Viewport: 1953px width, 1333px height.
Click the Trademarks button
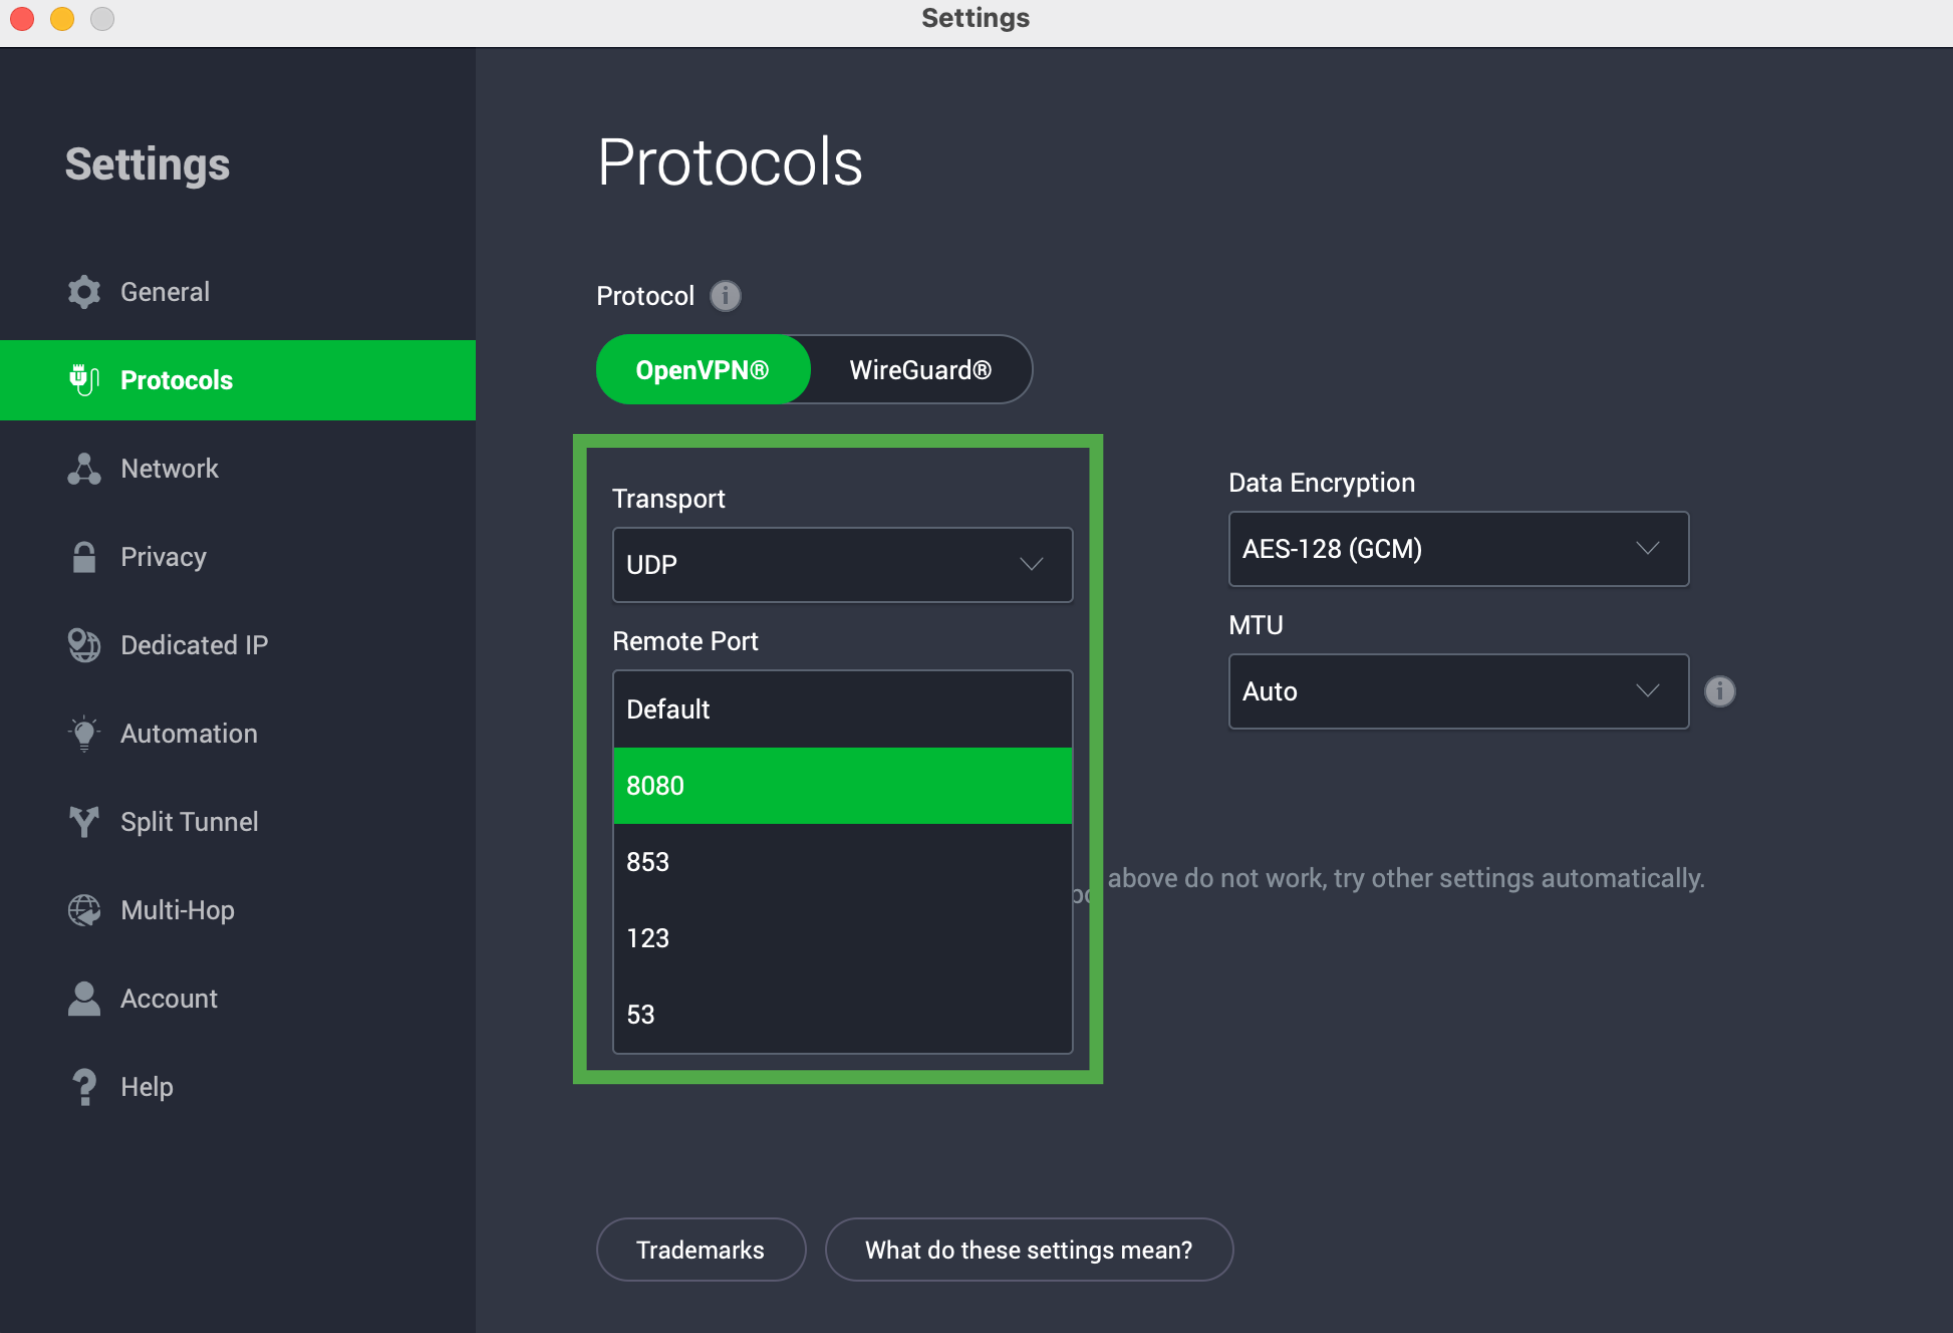[x=701, y=1250]
